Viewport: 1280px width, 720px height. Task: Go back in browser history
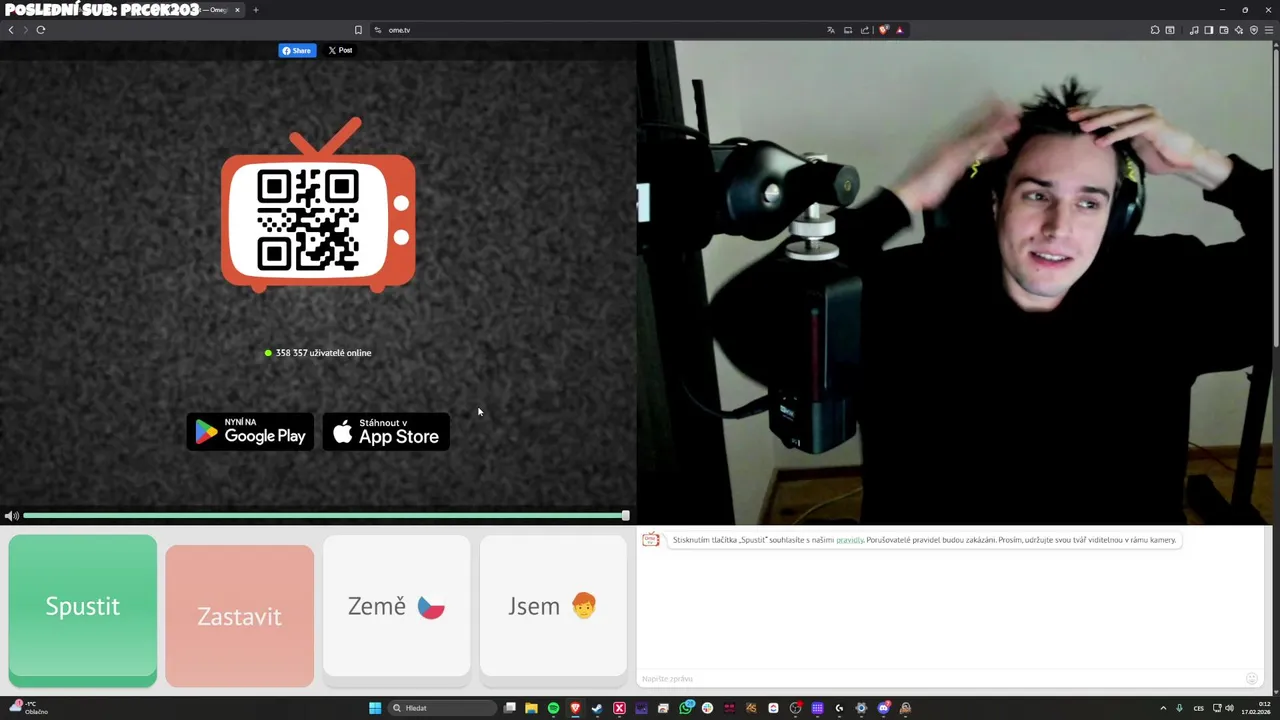pos(11,30)
